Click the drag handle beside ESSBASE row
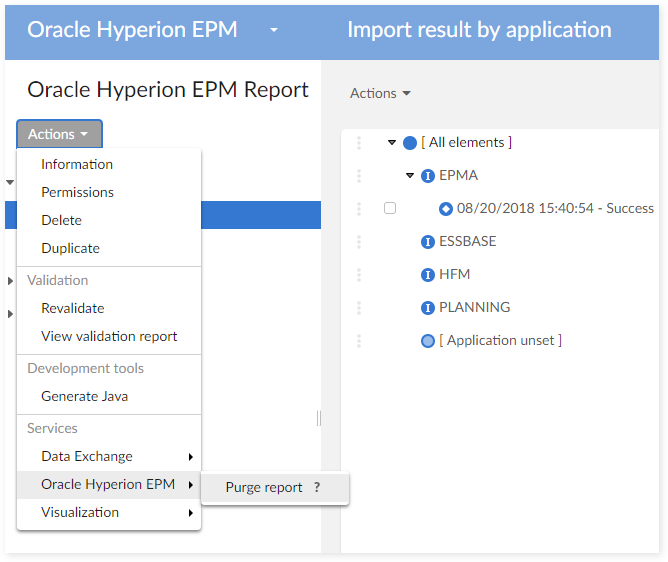The width and height of the screenshot is (668, 562). [x=359, y=242]
